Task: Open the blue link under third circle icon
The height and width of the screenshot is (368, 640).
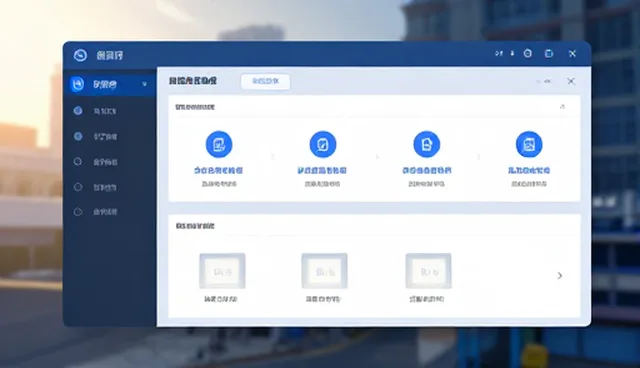Action: (x=427, y=170)
